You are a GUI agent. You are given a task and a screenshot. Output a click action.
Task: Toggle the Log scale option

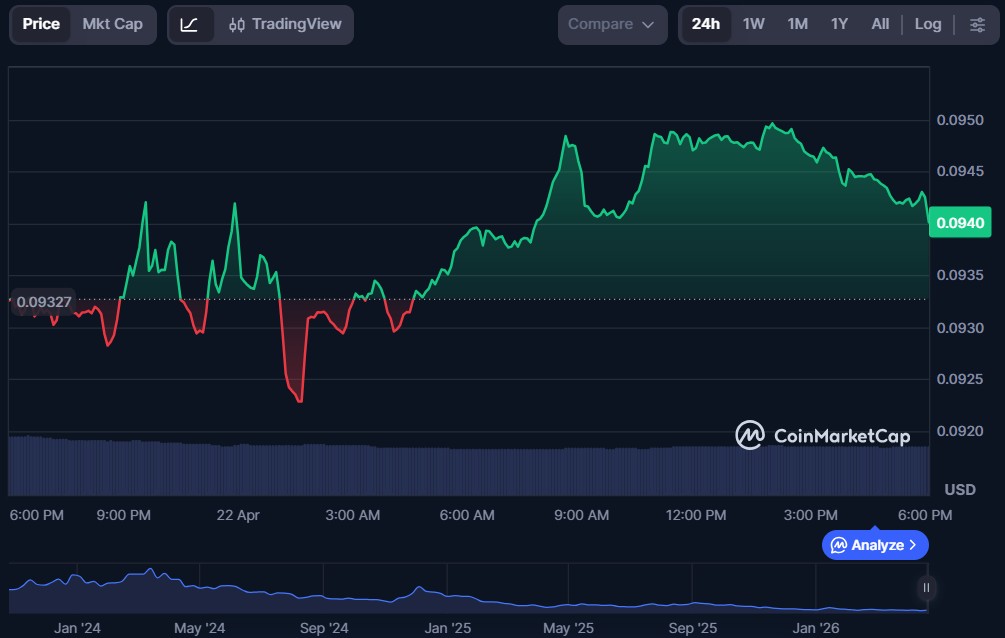click(x=927, y=24)
